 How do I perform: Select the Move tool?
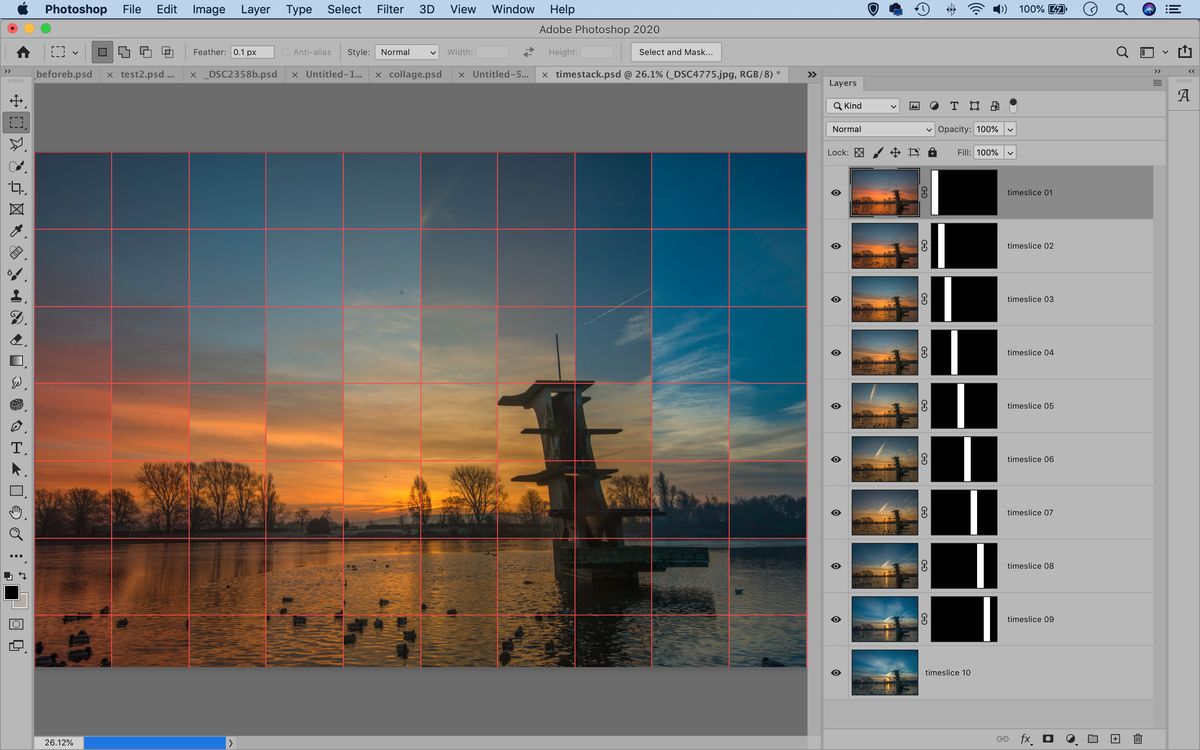(x=16, y=100)
